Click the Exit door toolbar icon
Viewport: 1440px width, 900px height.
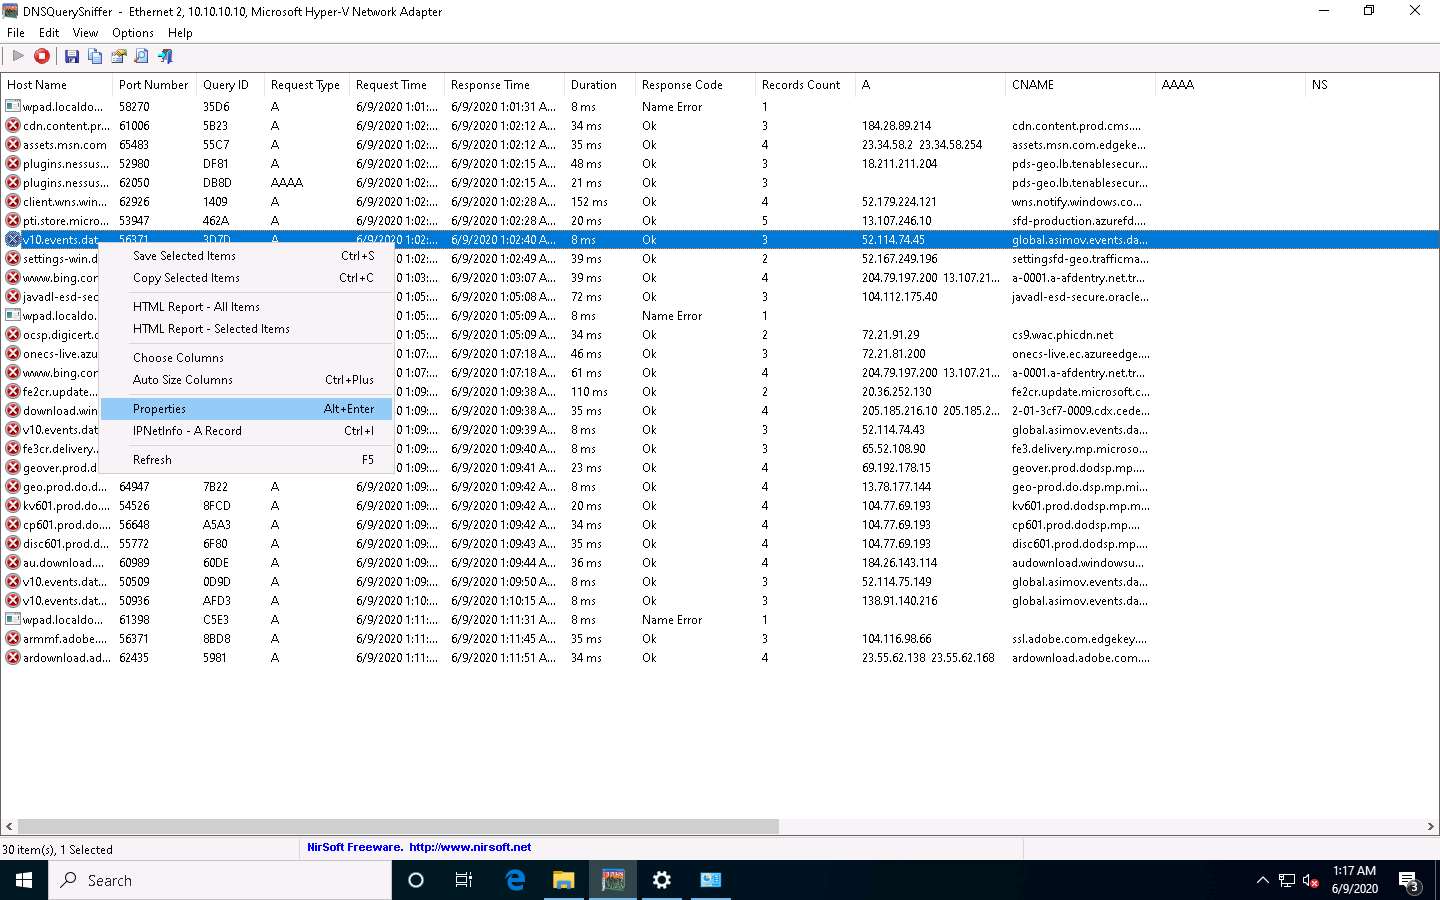pos(165,56)
